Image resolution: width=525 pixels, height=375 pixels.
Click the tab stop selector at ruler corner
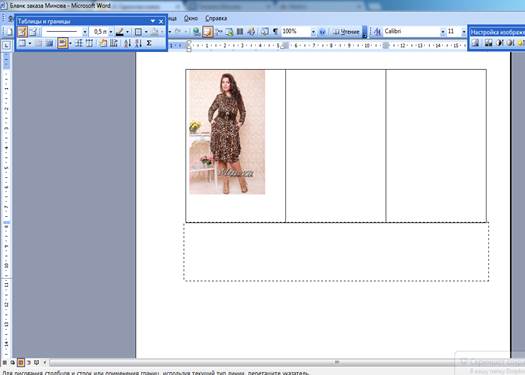click(6, 45)
